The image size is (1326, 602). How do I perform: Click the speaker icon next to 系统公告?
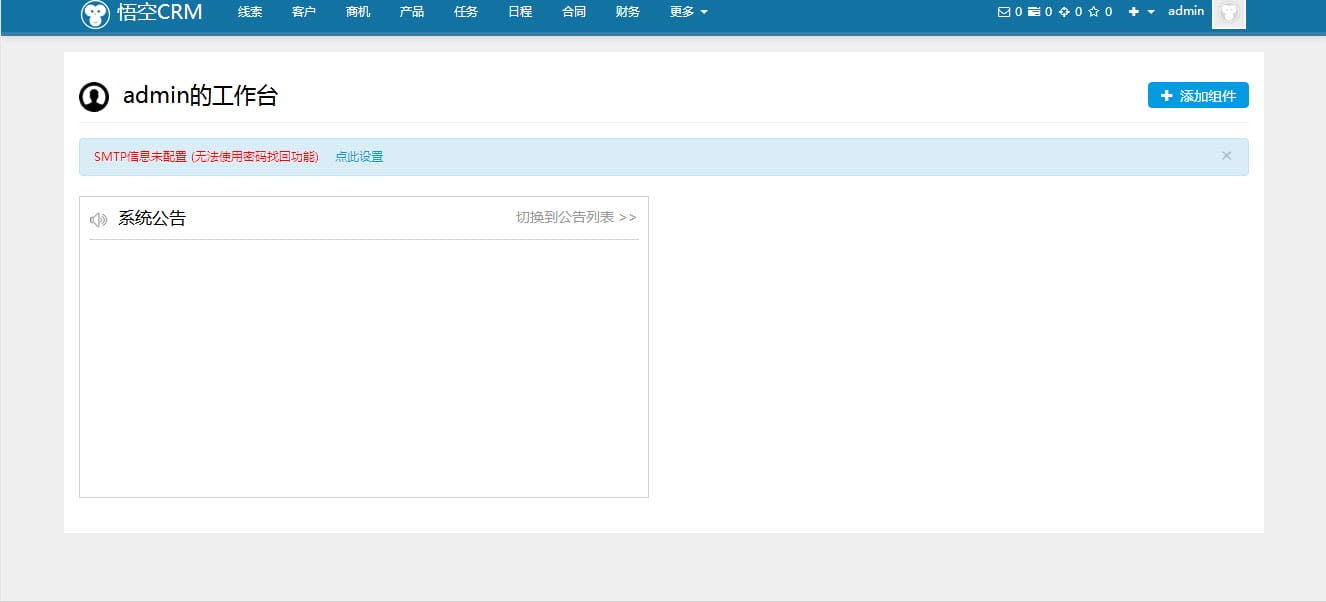point(98,218)
